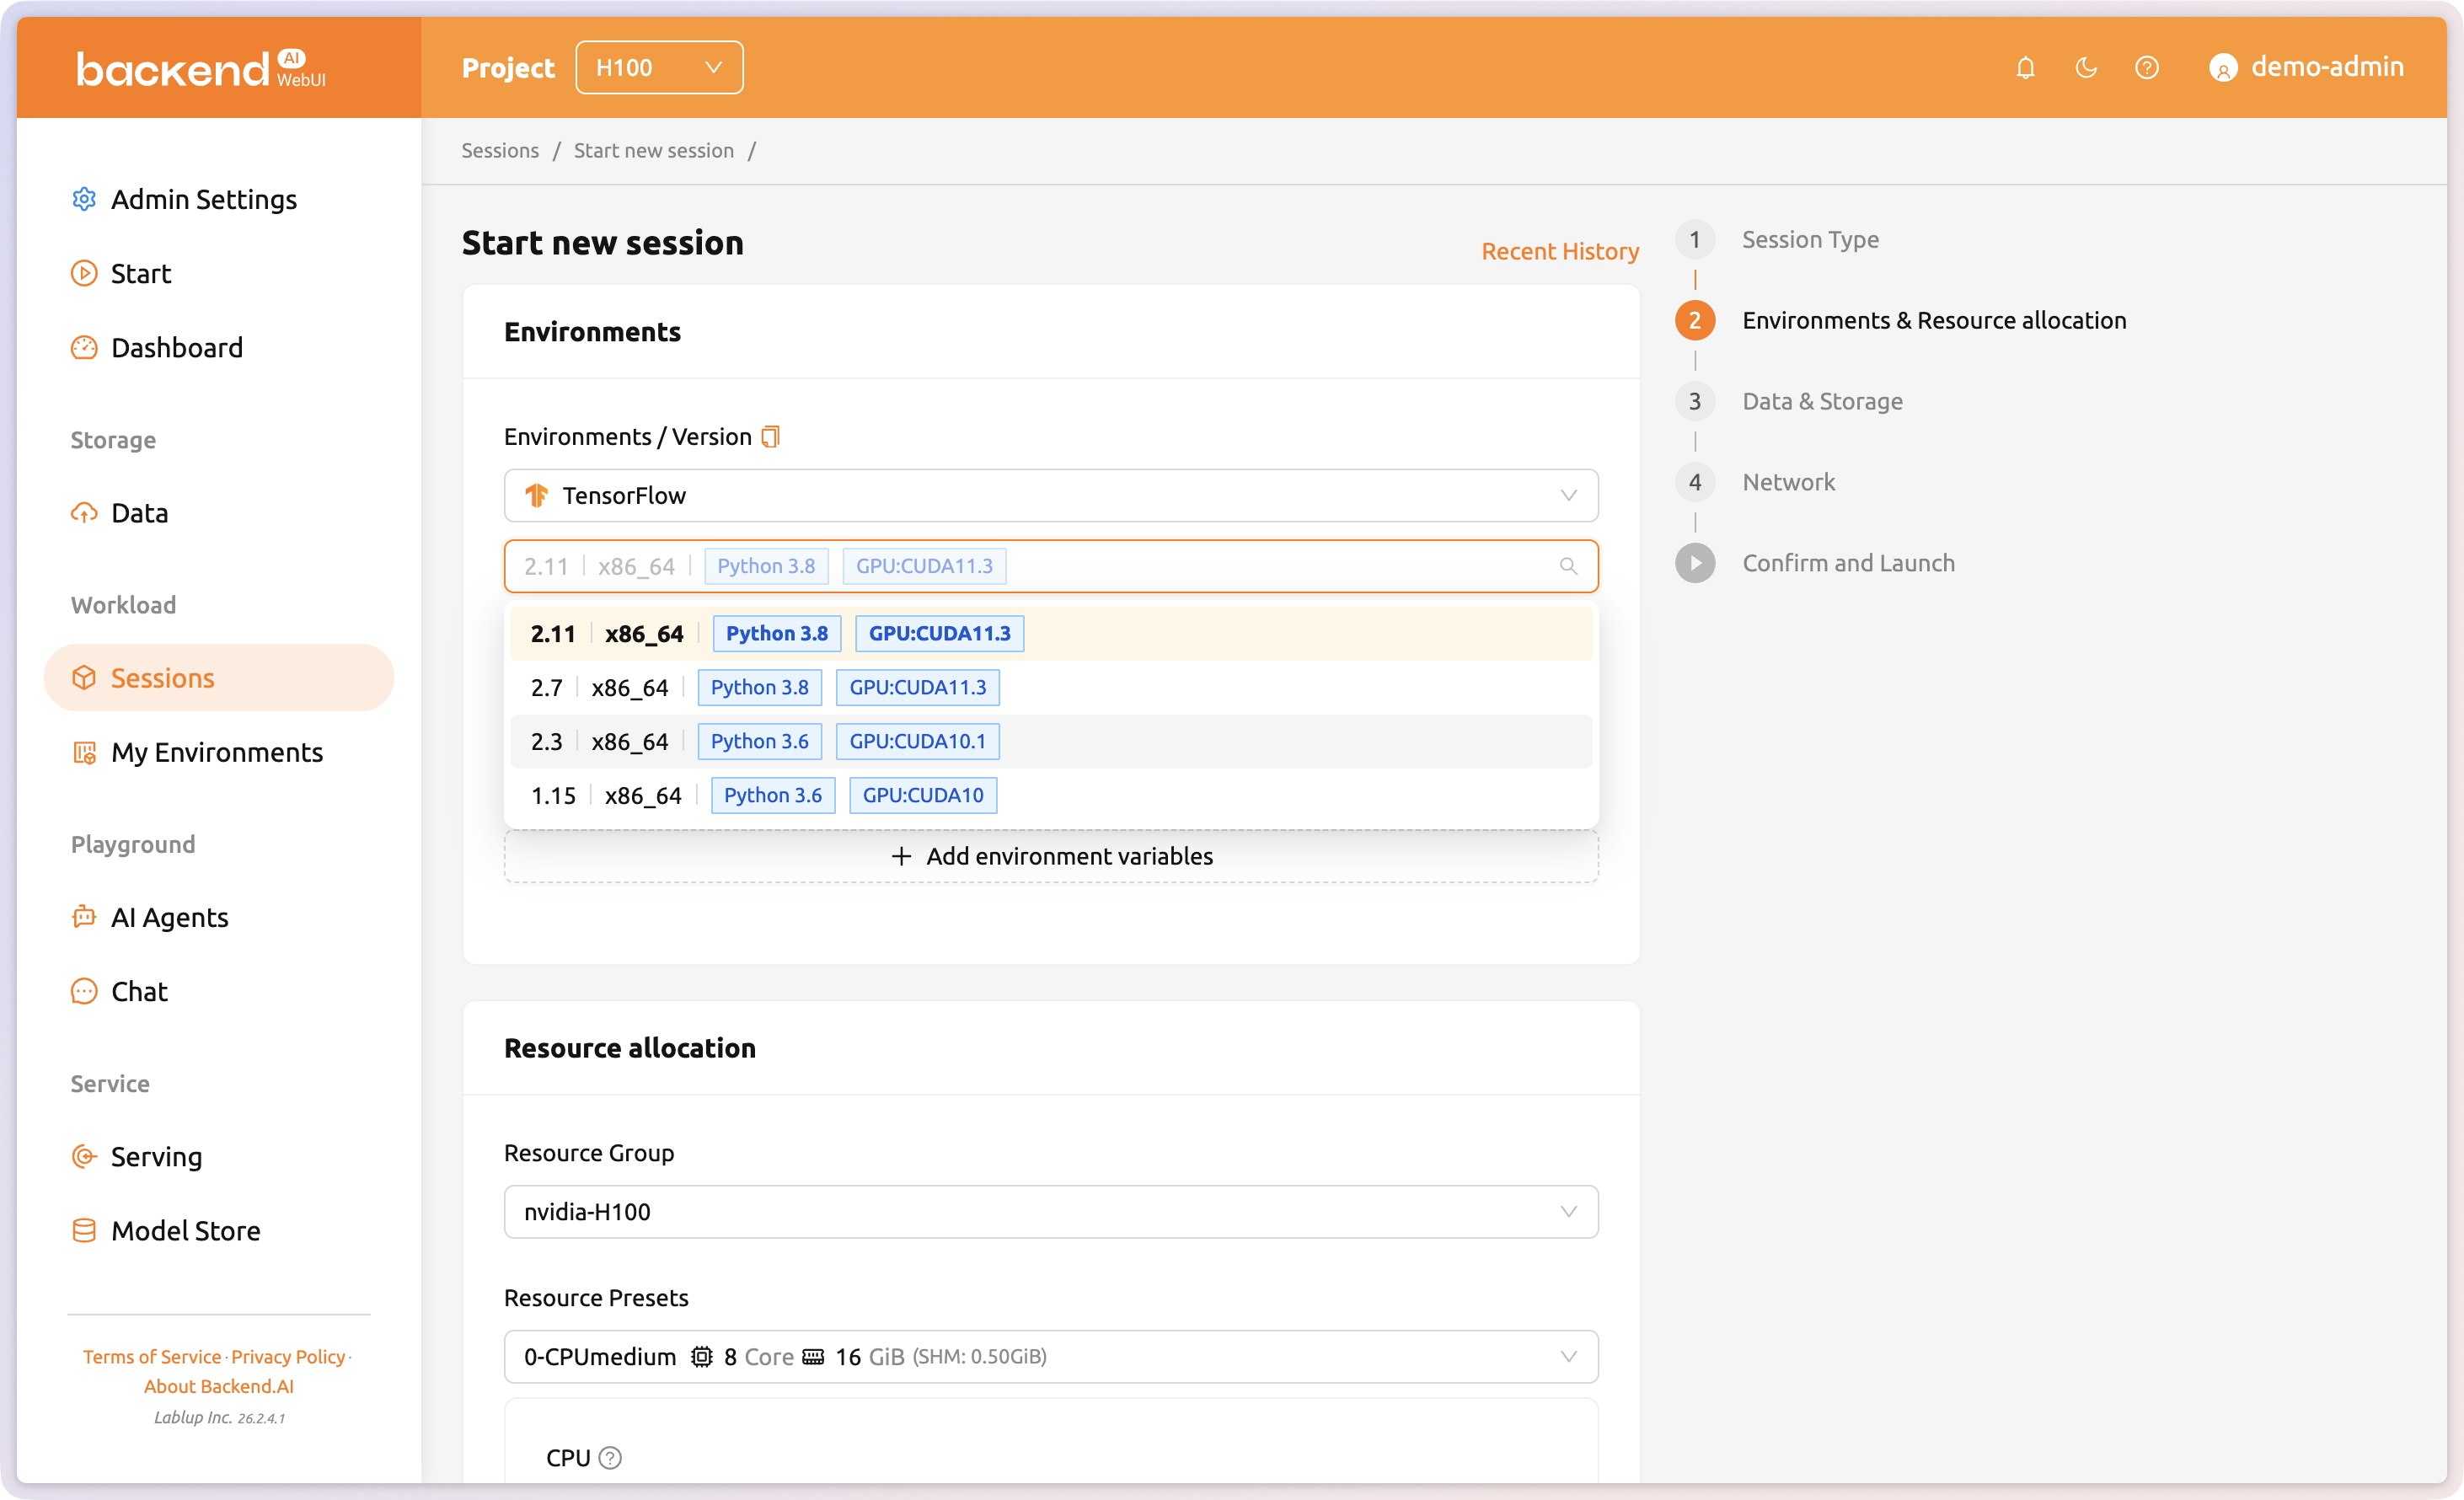Click the search icon in version field
Screen dimensions: 2464x1500
[1568, 566]
